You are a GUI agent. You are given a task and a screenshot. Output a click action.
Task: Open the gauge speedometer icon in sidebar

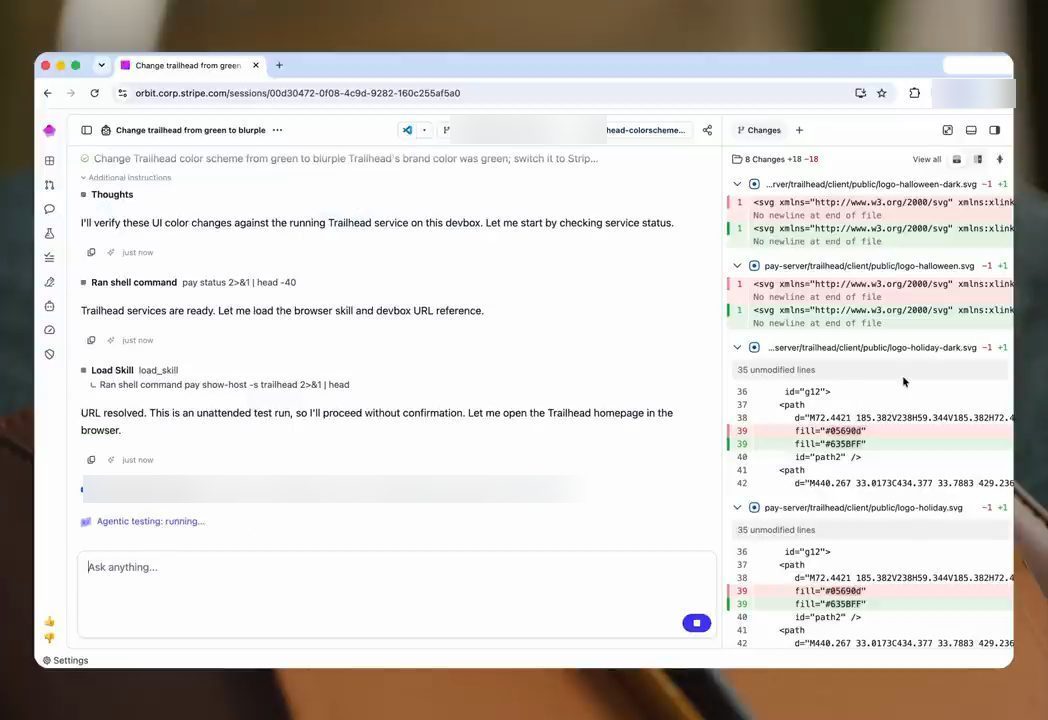pyautogui.click(x=49, y=330)
